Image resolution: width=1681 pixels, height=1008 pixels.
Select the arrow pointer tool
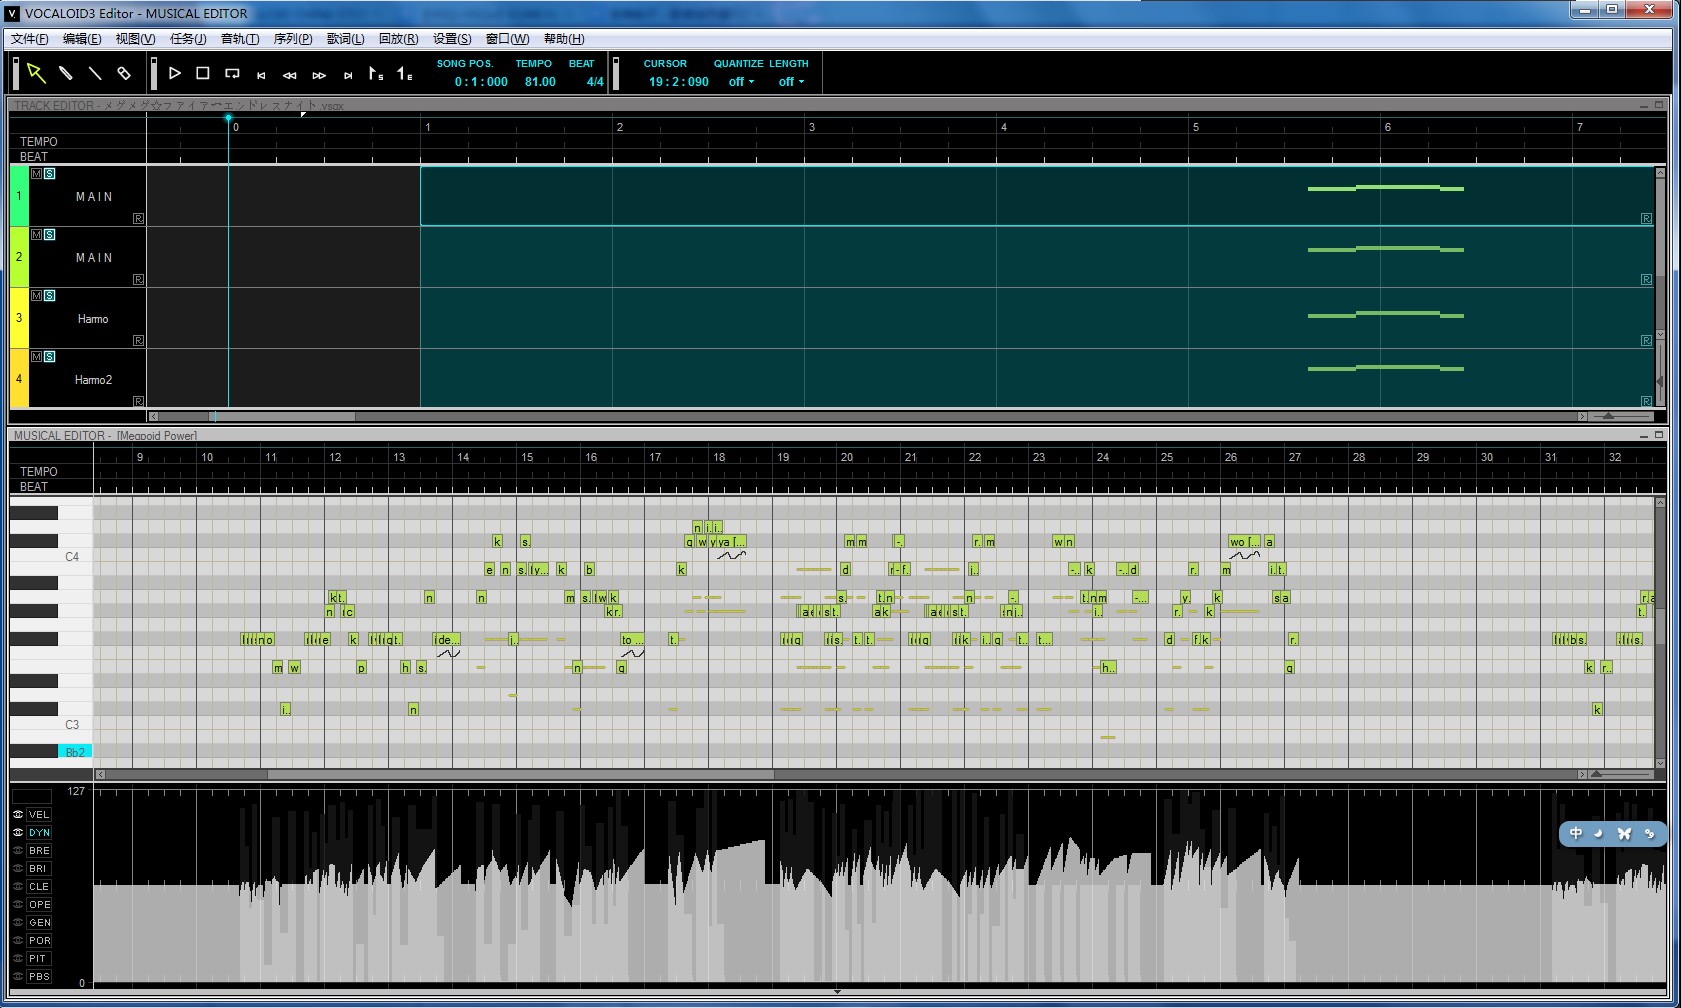[x=36, y=73]
